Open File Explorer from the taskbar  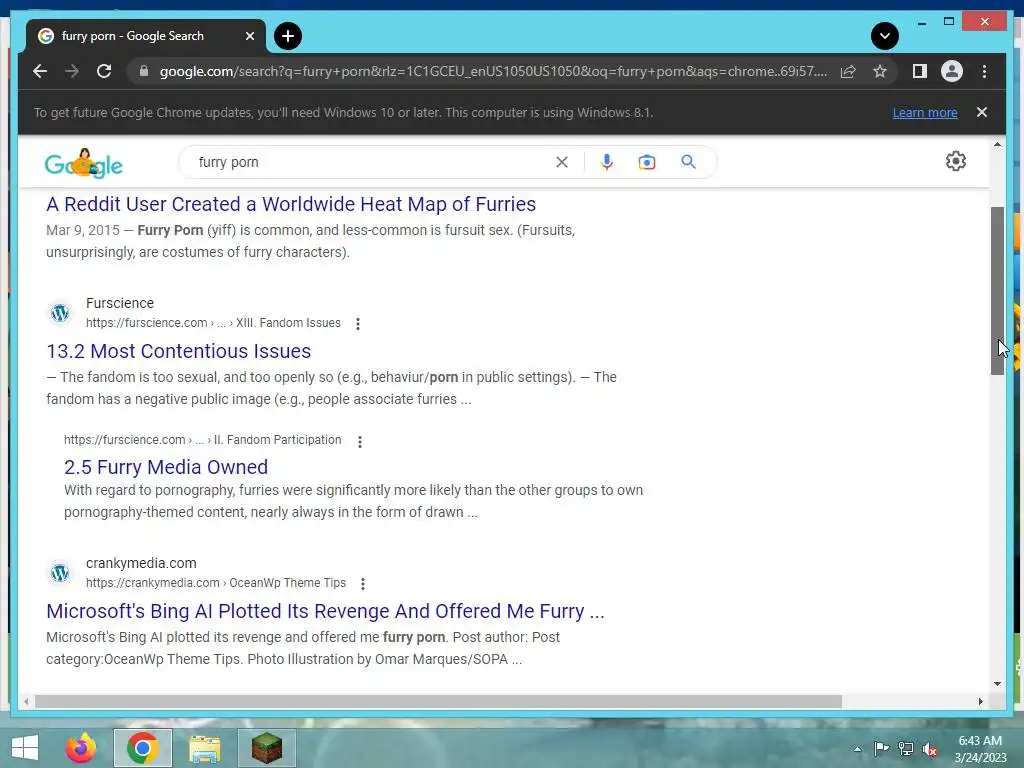[204, 748]
